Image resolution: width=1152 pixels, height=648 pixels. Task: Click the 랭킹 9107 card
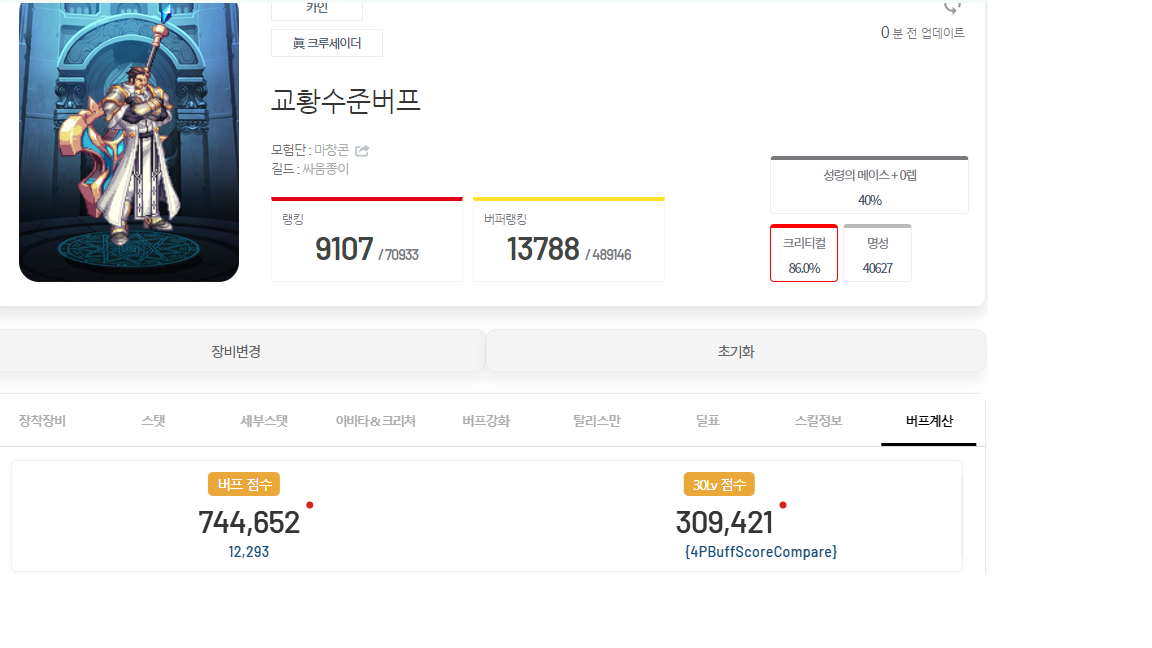[367, 240]
